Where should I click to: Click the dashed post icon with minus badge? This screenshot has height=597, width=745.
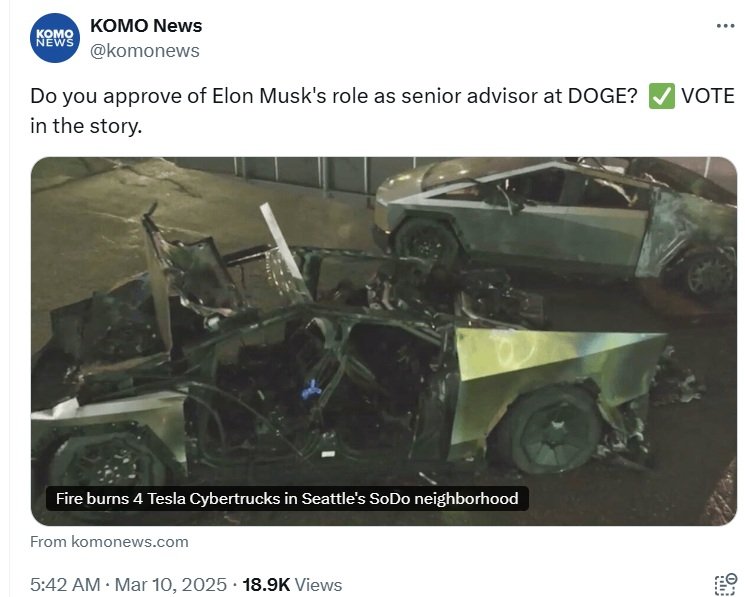pyautogui.click(x=725, y=585)
